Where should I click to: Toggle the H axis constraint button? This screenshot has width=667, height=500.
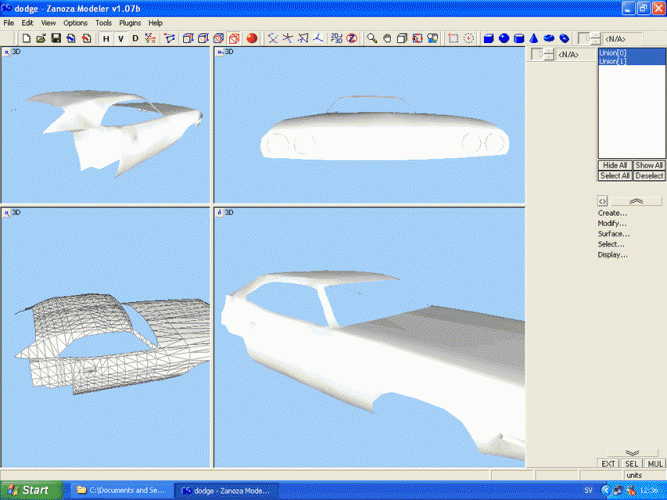coord(106,39)
